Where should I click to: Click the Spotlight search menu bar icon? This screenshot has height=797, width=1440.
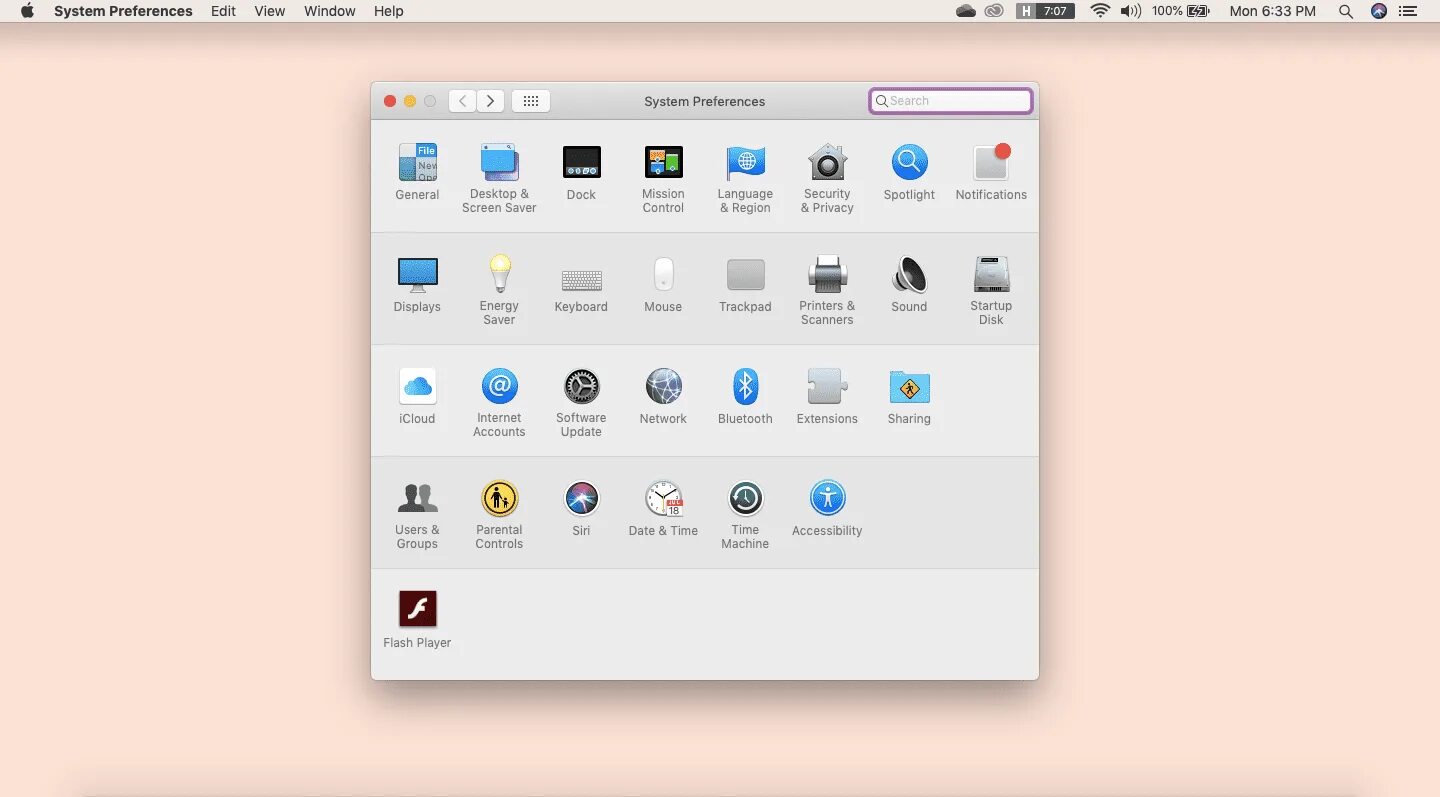pyautogui.click(x=1346, y=11)
